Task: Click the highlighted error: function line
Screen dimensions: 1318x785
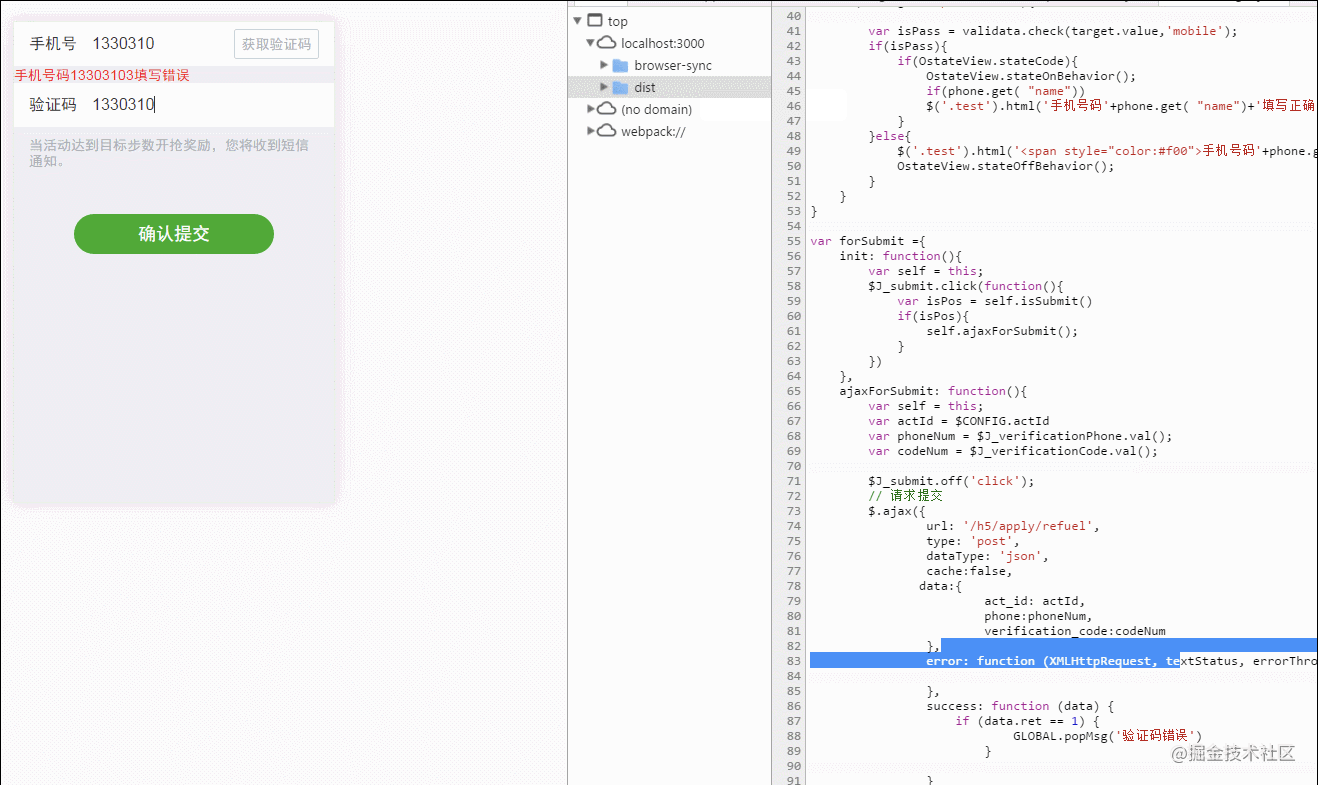Action: pyautogui.click(x=1064, y=661)
